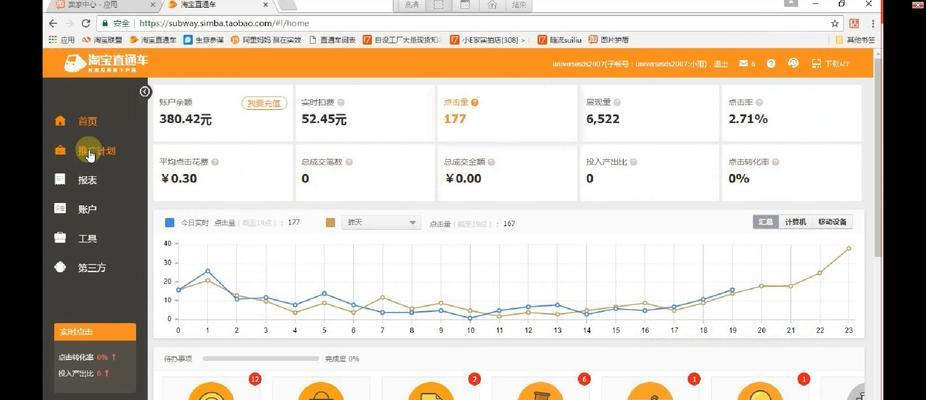This screenshot has height=400, width=926.
Task: Open the to-do card with badge 2
Action: point(431,388)
